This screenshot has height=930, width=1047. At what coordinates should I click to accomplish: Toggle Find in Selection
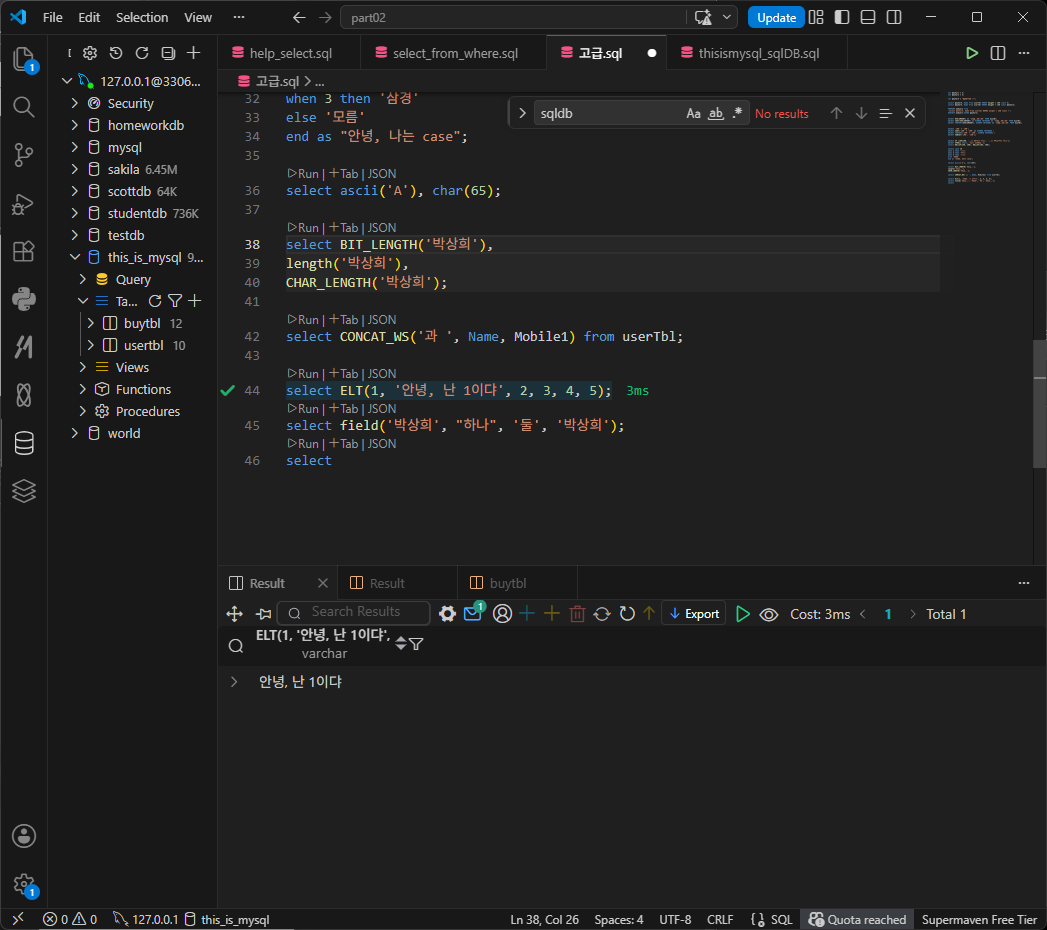tap(885, 113)
